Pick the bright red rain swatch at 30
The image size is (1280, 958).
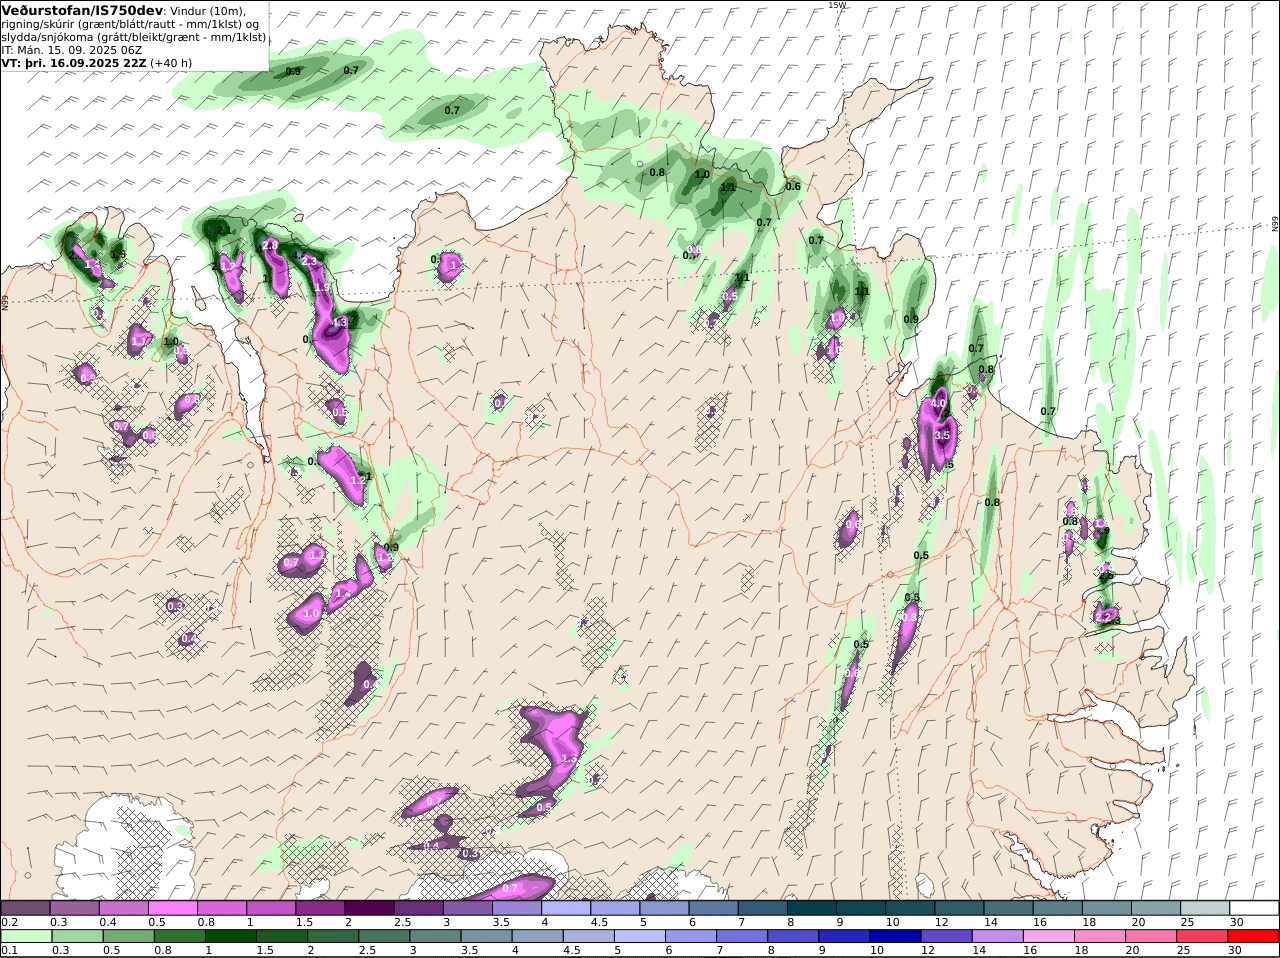tap(1254, 936)
